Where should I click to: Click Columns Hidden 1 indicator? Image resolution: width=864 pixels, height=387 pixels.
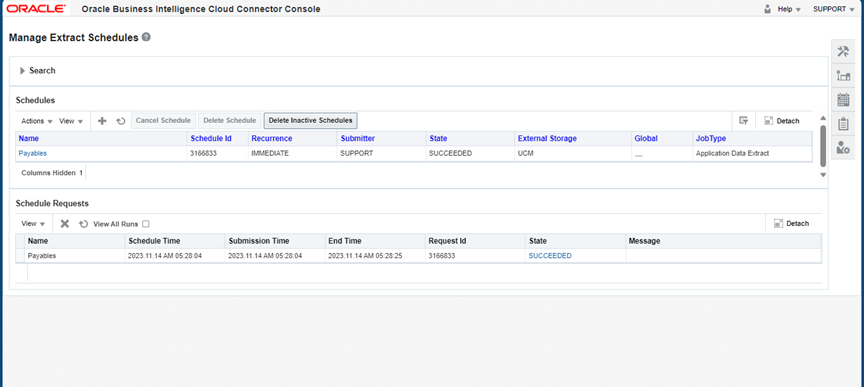click(x=52, y=173)
